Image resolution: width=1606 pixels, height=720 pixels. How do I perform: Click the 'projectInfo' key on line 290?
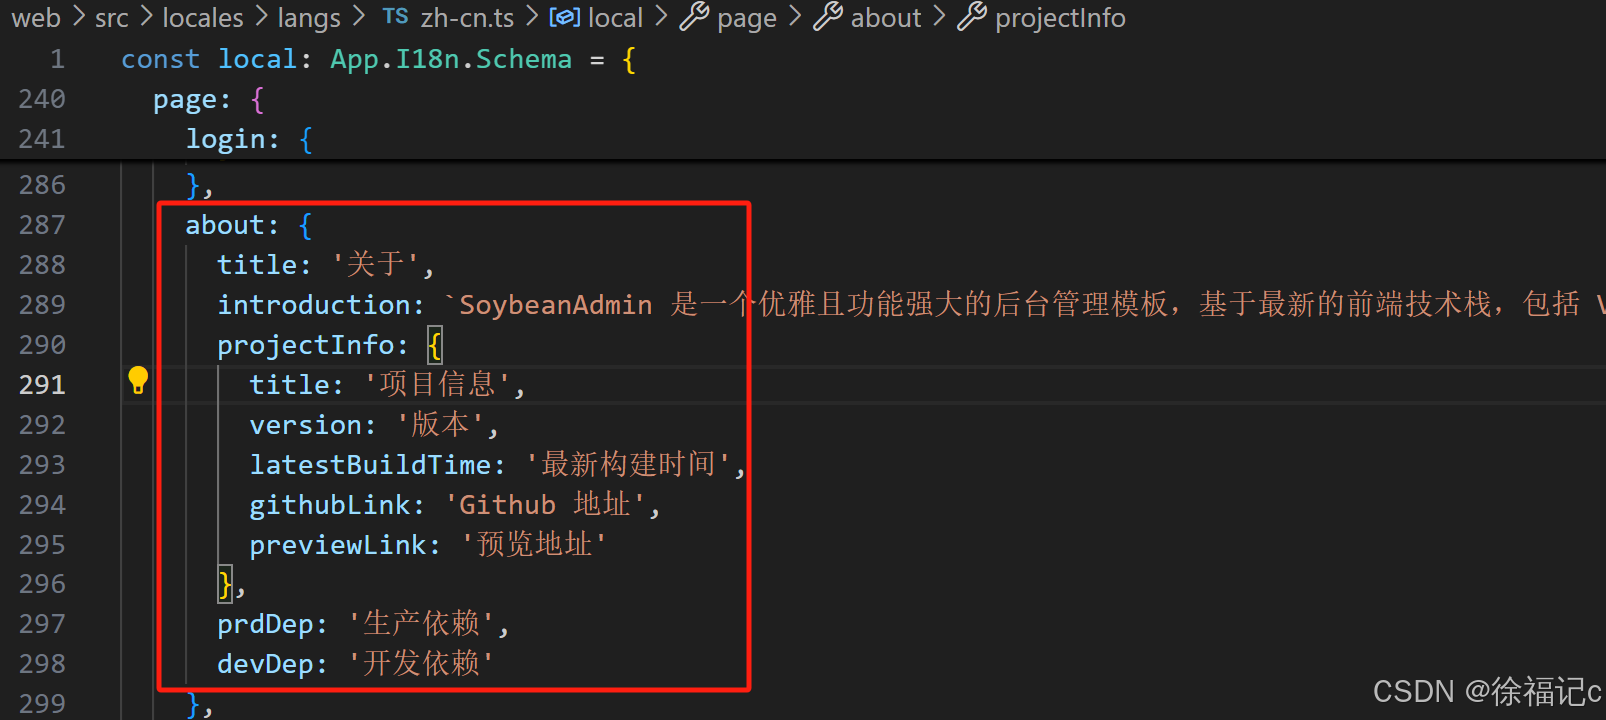[x=306, y=345]
